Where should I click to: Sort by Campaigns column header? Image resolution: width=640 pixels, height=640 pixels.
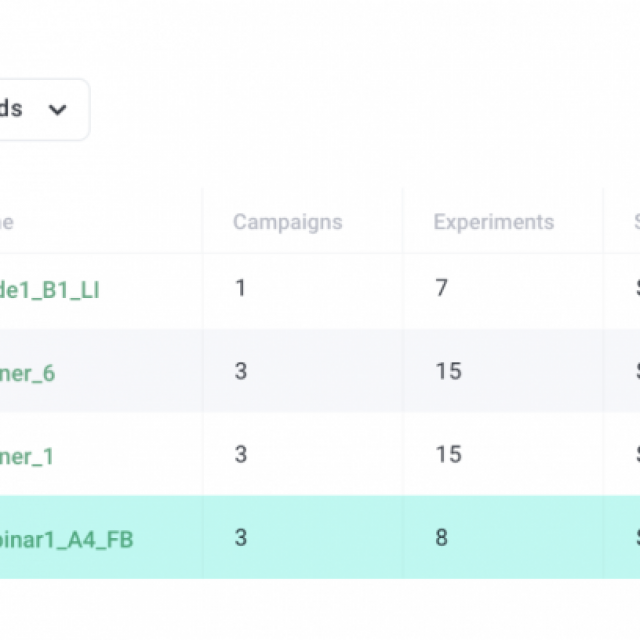point(287,222)
